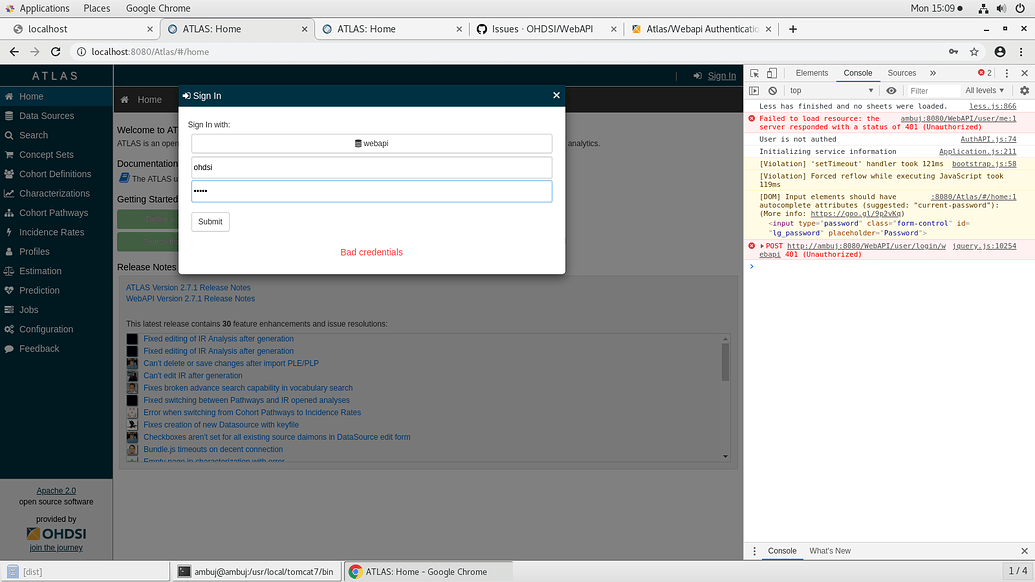
Task: Create a live expression with the eye icon
Action: click(x=891, y=90)
